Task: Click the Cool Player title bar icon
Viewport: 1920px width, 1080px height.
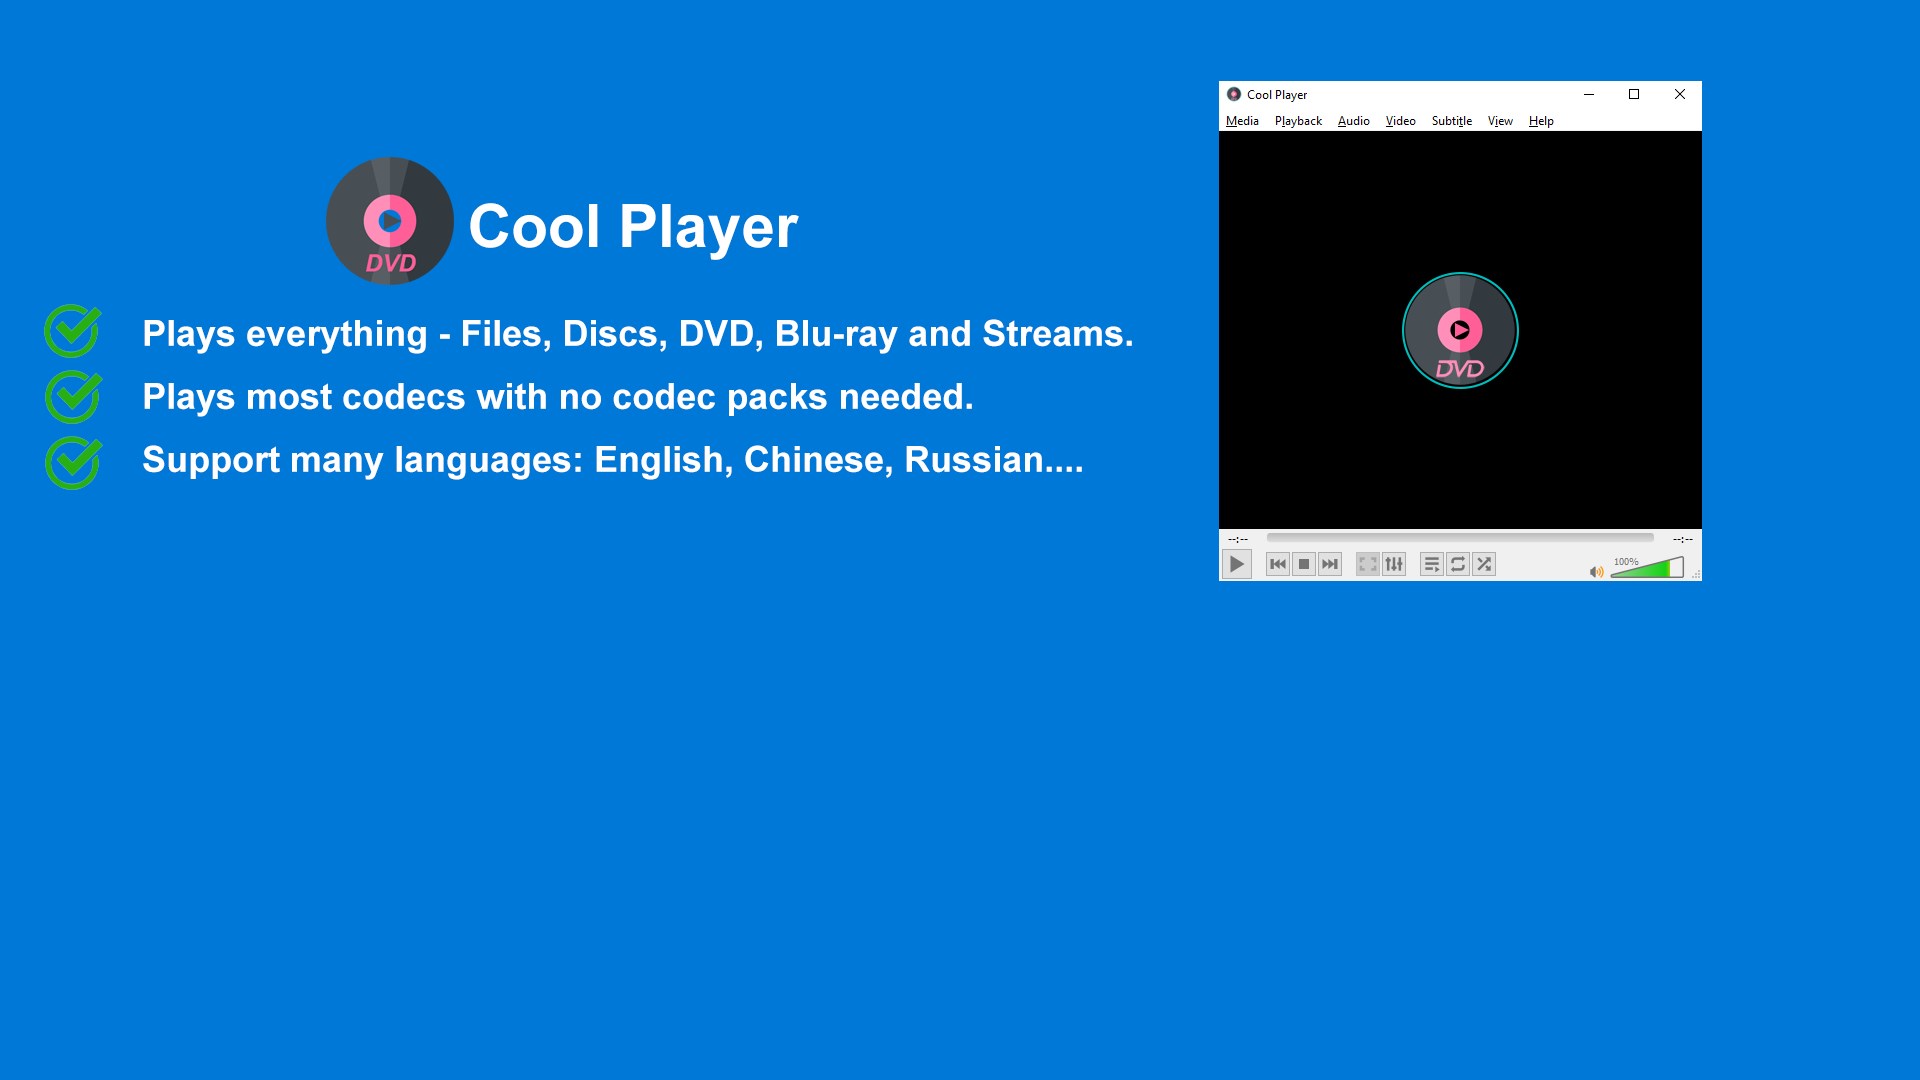Action: coord(1234,94)
